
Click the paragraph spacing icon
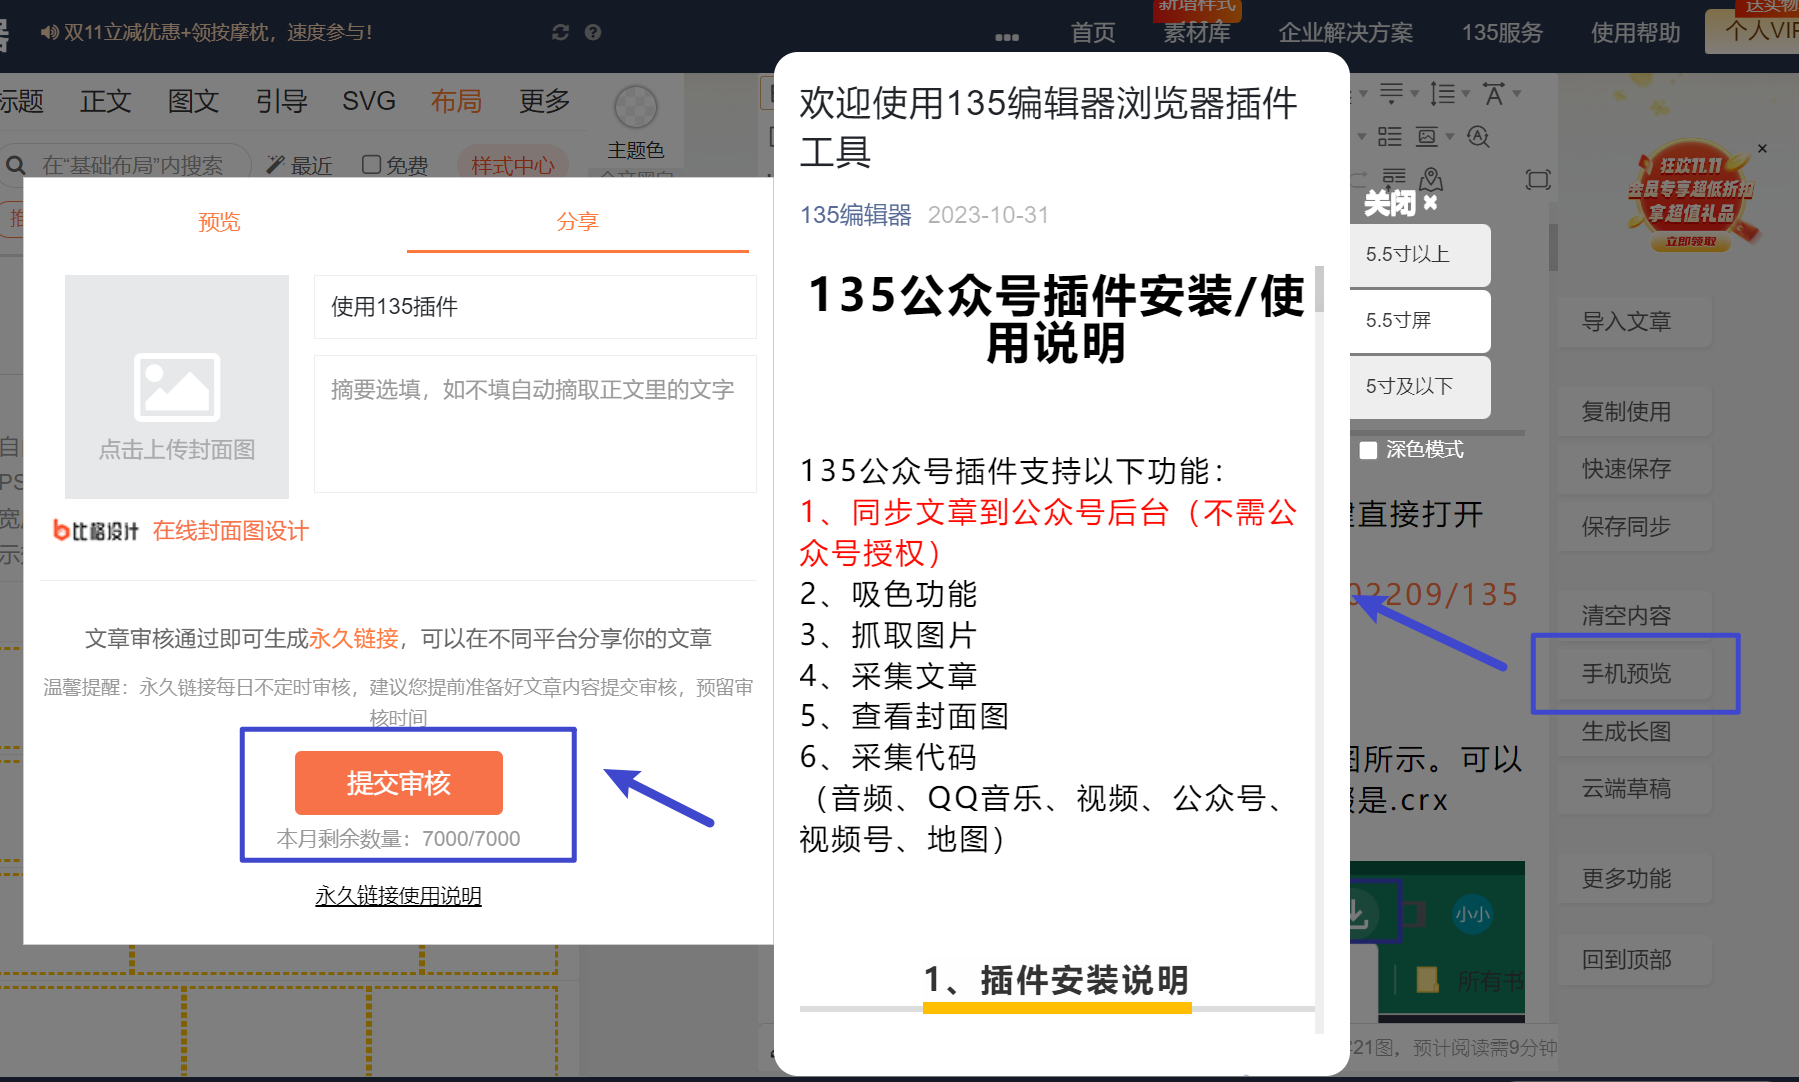click(1391, 94)
